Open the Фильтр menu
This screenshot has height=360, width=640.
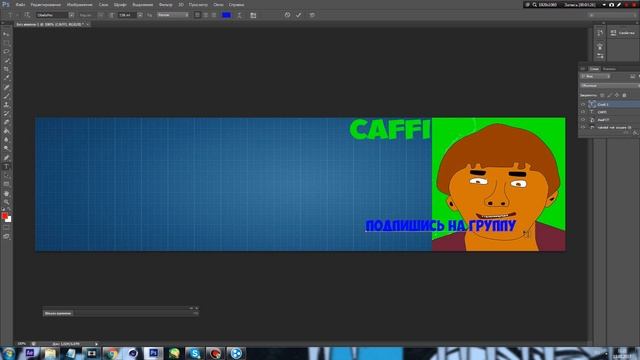tap(165, 5)
